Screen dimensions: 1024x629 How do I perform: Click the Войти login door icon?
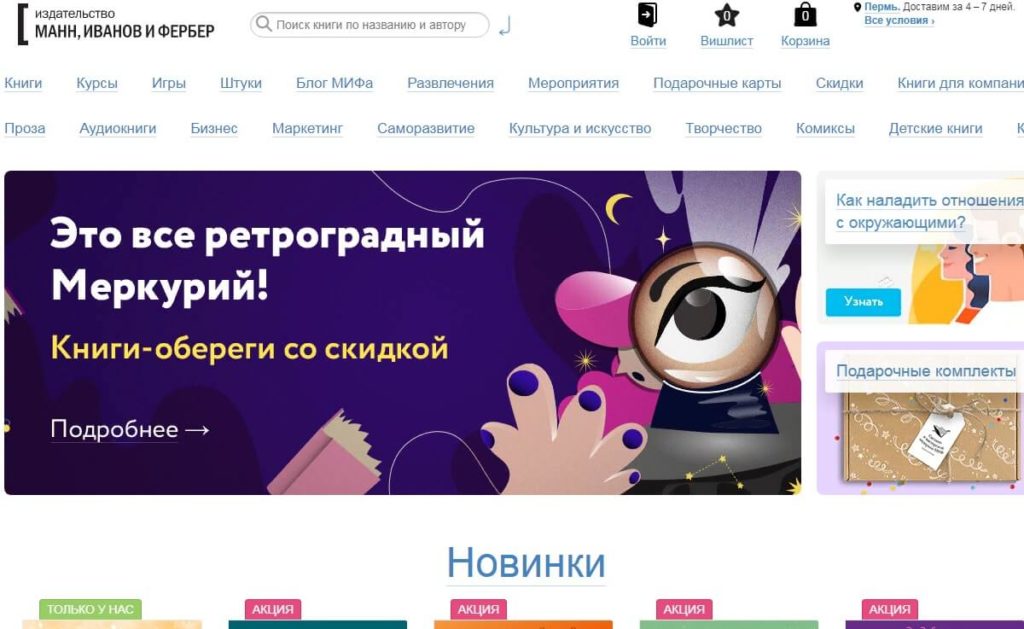pos(647,15)
